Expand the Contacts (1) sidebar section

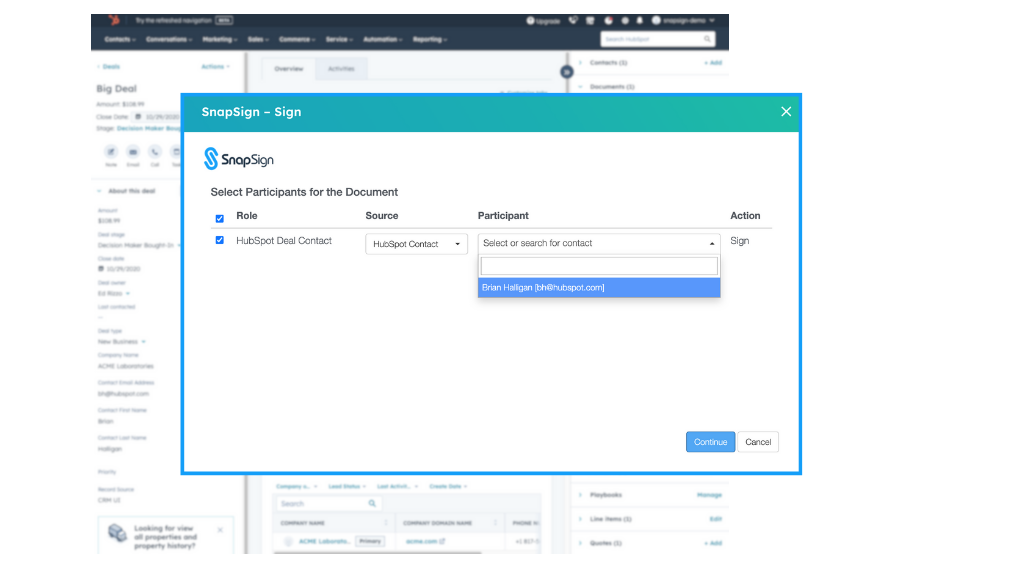coord(580,63)
